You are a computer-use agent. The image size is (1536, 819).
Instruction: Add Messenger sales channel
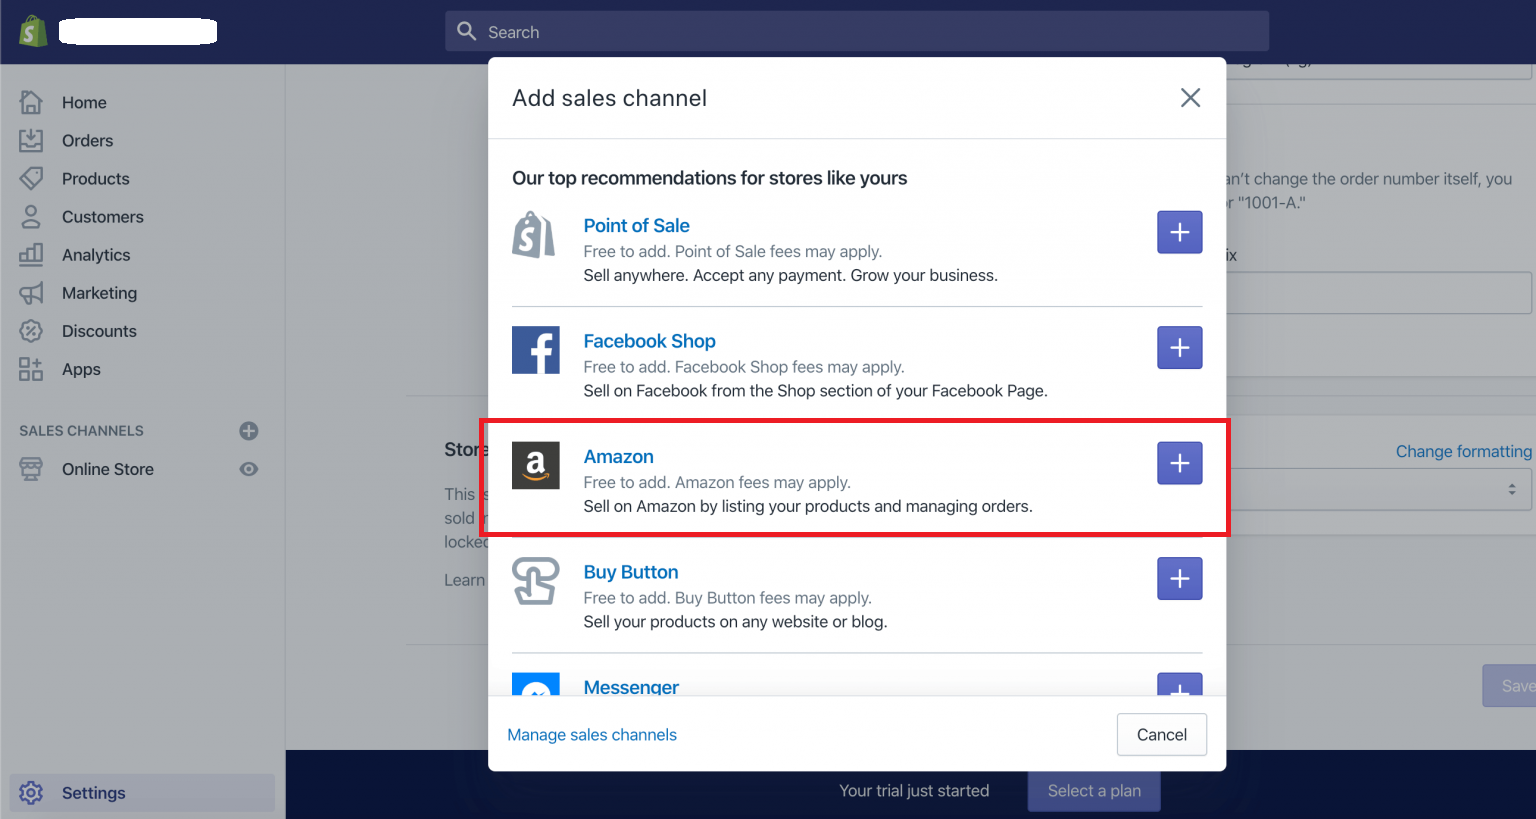pos(1180,684)
